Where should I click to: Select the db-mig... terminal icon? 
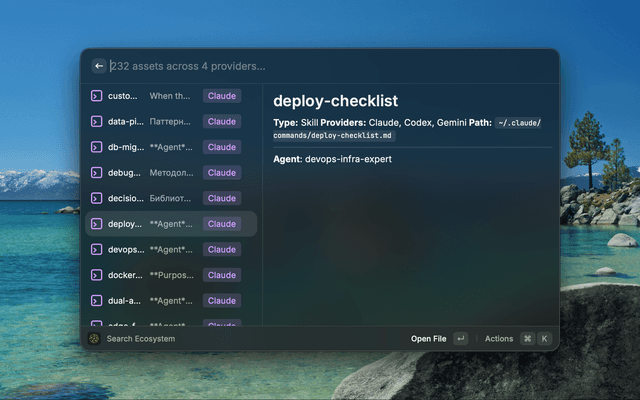click(x=96, y=147)
